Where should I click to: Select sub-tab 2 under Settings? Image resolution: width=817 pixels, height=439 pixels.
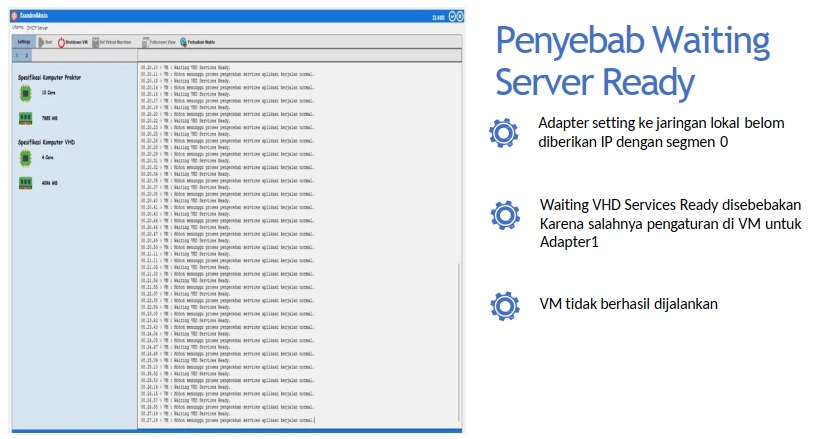click(x=27, y=55)
